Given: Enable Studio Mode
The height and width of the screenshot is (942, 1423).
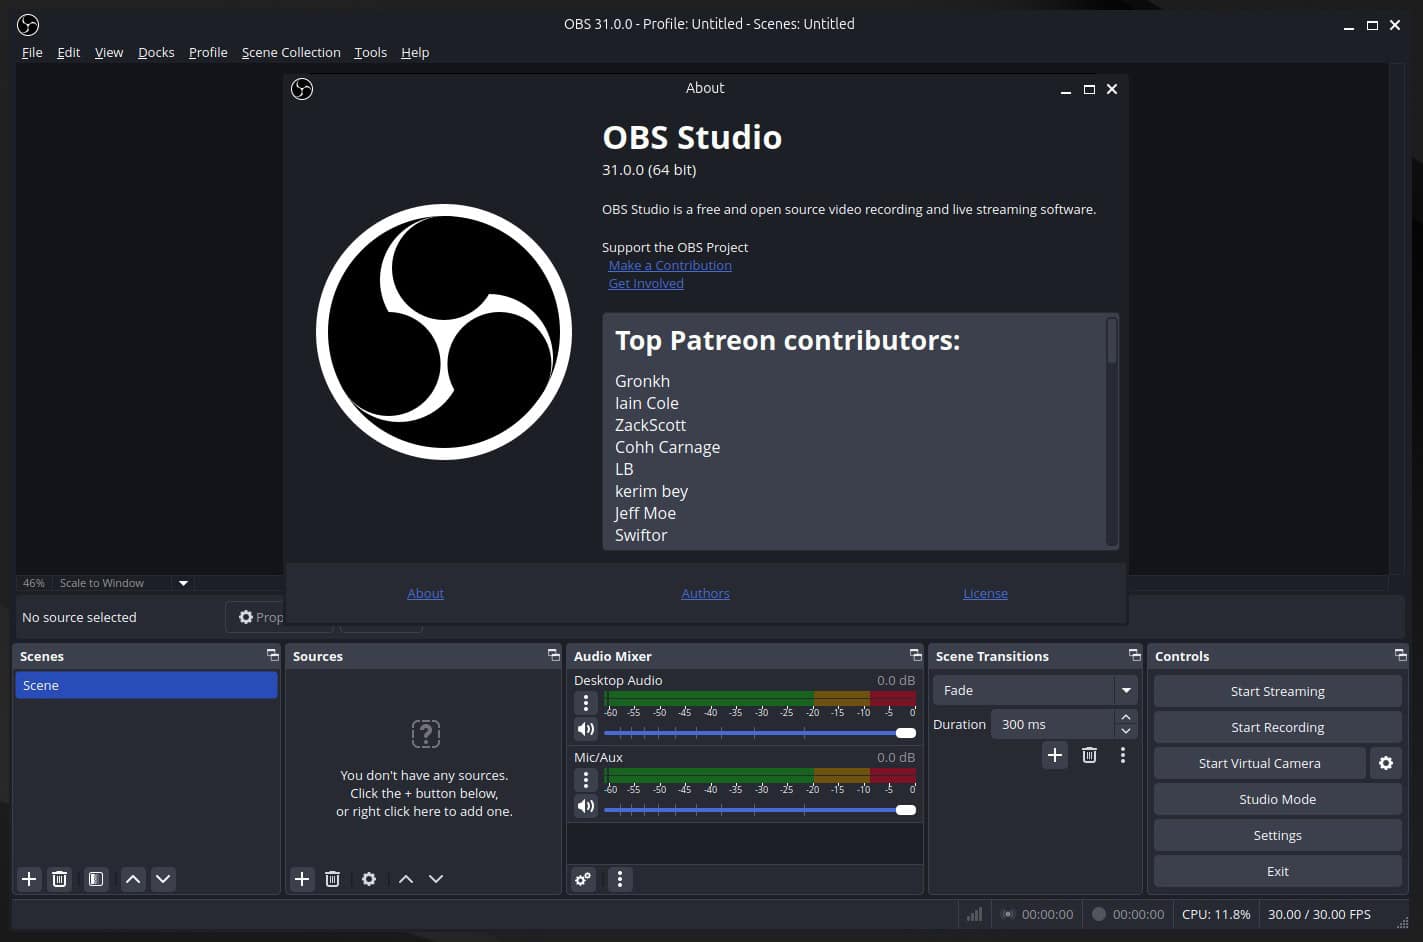Looking at the screenshot, I should [x=1277, y=799].
